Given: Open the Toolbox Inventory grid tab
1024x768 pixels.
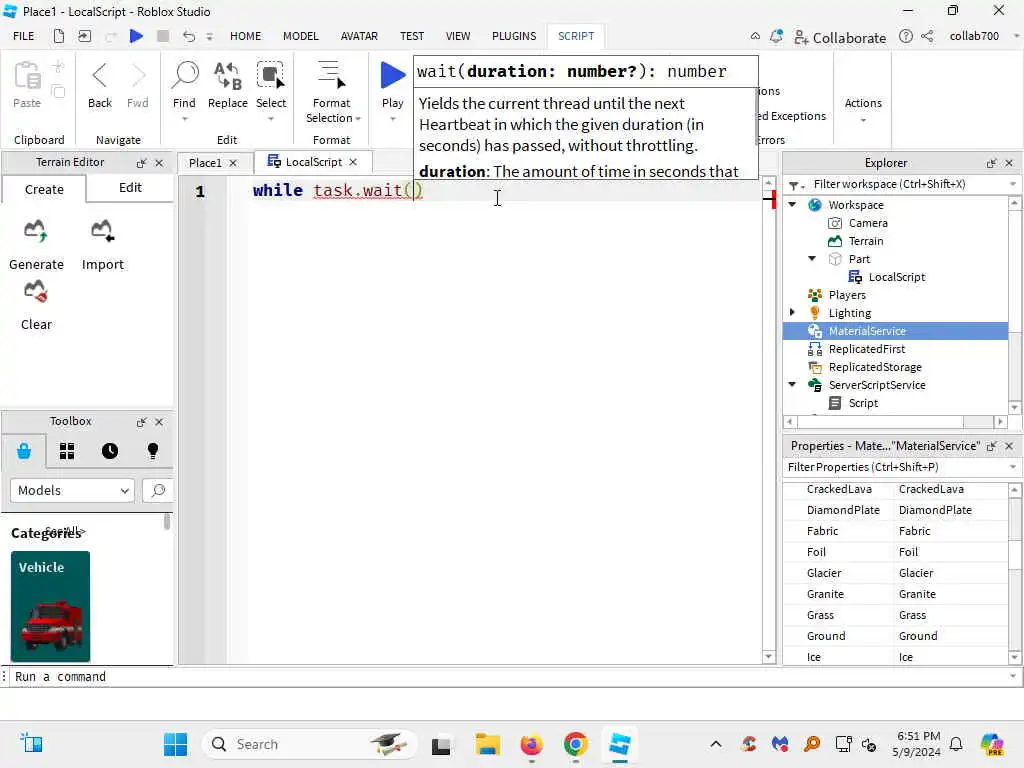Looking at the screenshot, I should (x=67, y=451).
